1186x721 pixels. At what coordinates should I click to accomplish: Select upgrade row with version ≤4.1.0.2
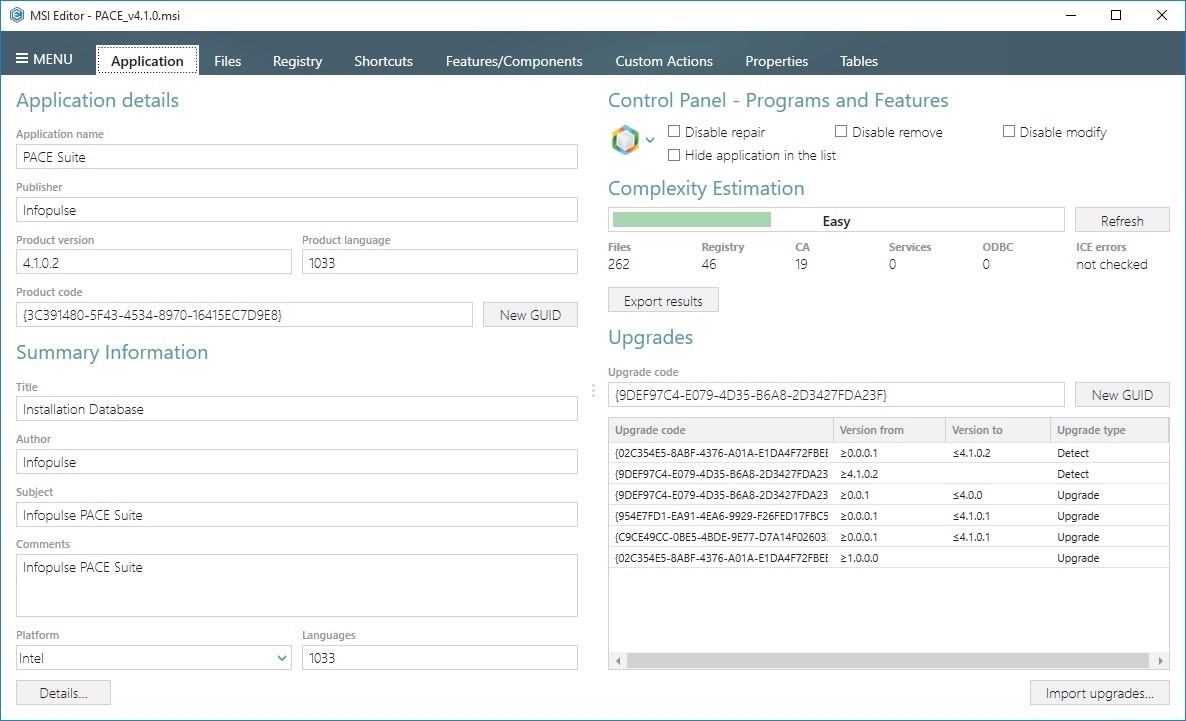[889, 452]
